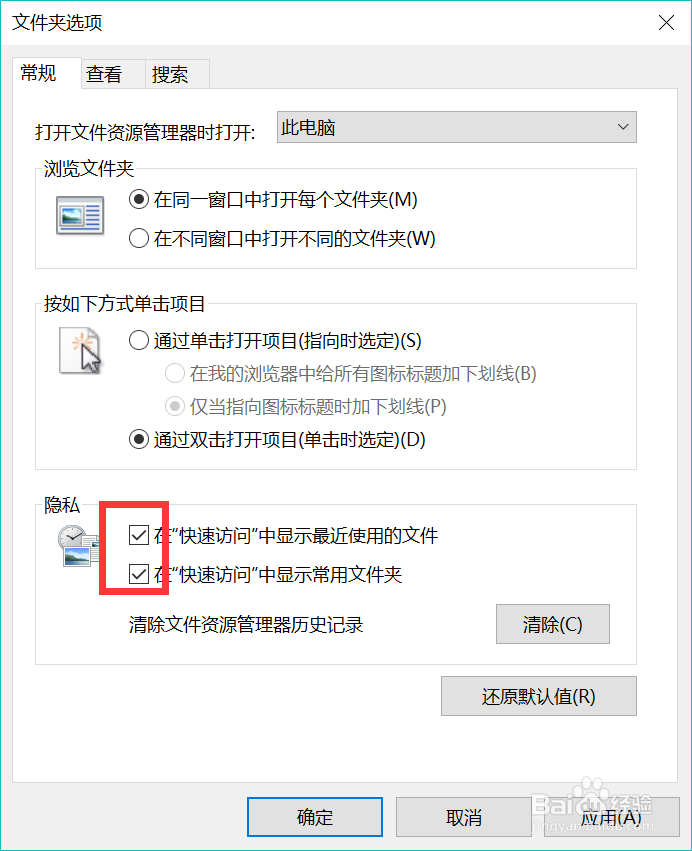Viewport: 692px width, 851px height.
Task: Click the privacy clock and pictures icon
Action: tap(79, 545)
